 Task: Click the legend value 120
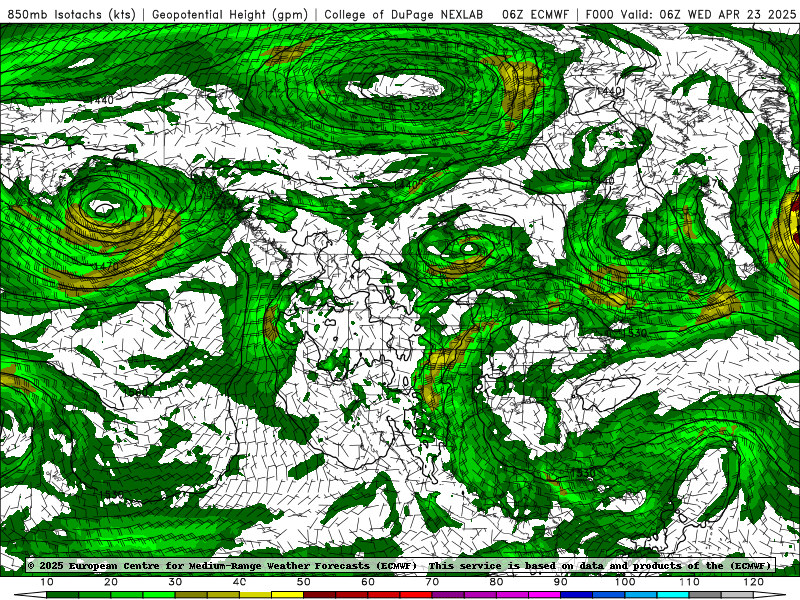coord(754,582)
